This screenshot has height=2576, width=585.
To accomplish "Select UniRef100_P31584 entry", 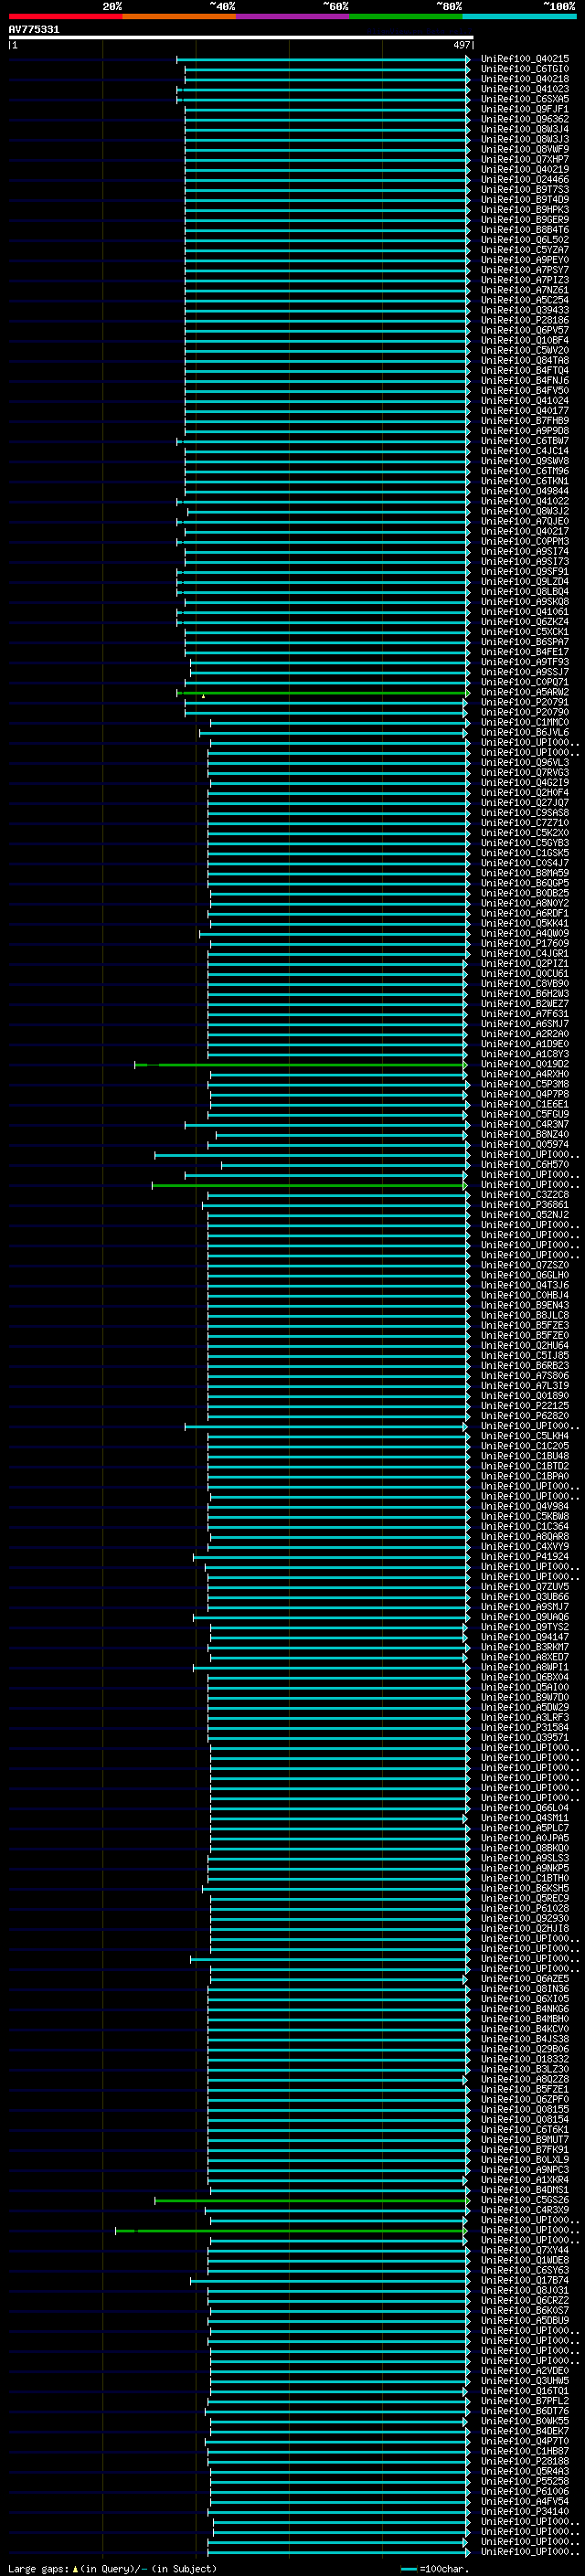I will (525, 1727).
